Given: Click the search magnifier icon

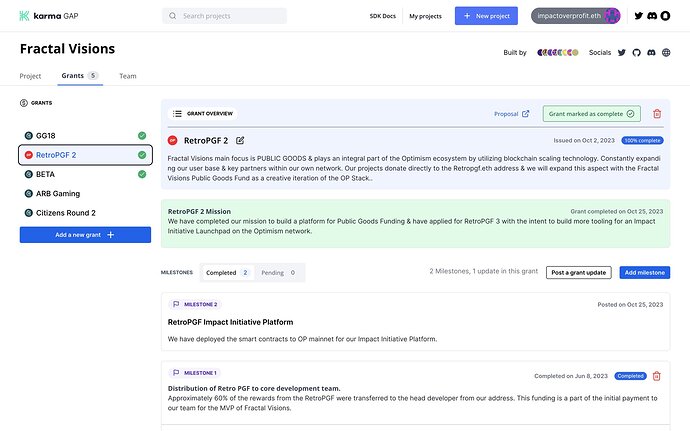Looking at the screenshot, I should pos(172,16).
